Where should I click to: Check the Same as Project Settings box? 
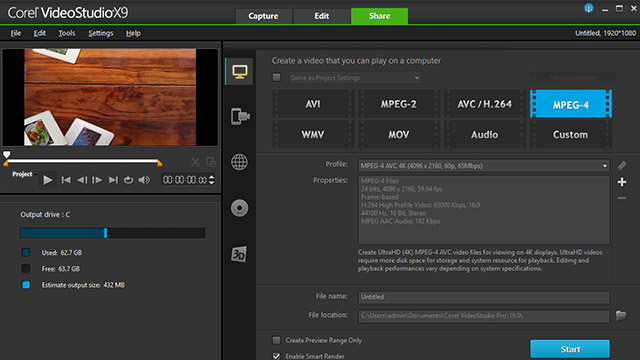pyautogui.click(x=276, y=77)
